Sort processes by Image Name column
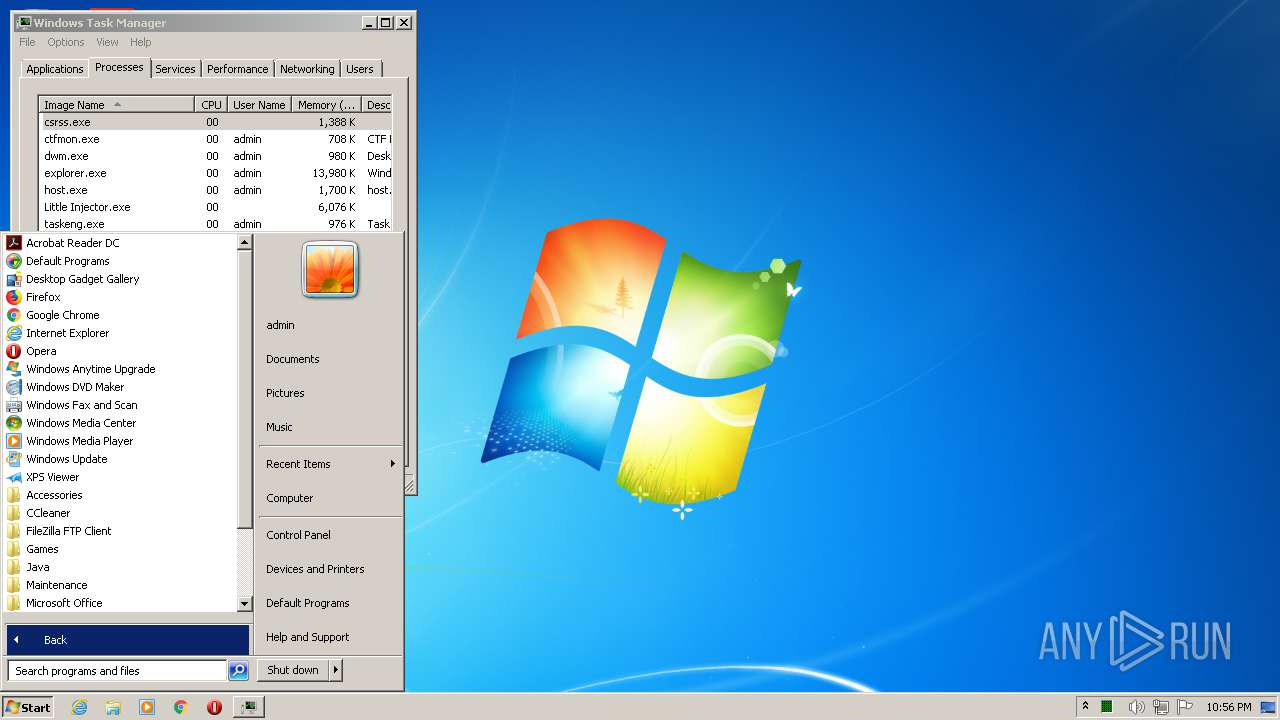This screenshot has height=720, width=1280. tap(116, 105)
